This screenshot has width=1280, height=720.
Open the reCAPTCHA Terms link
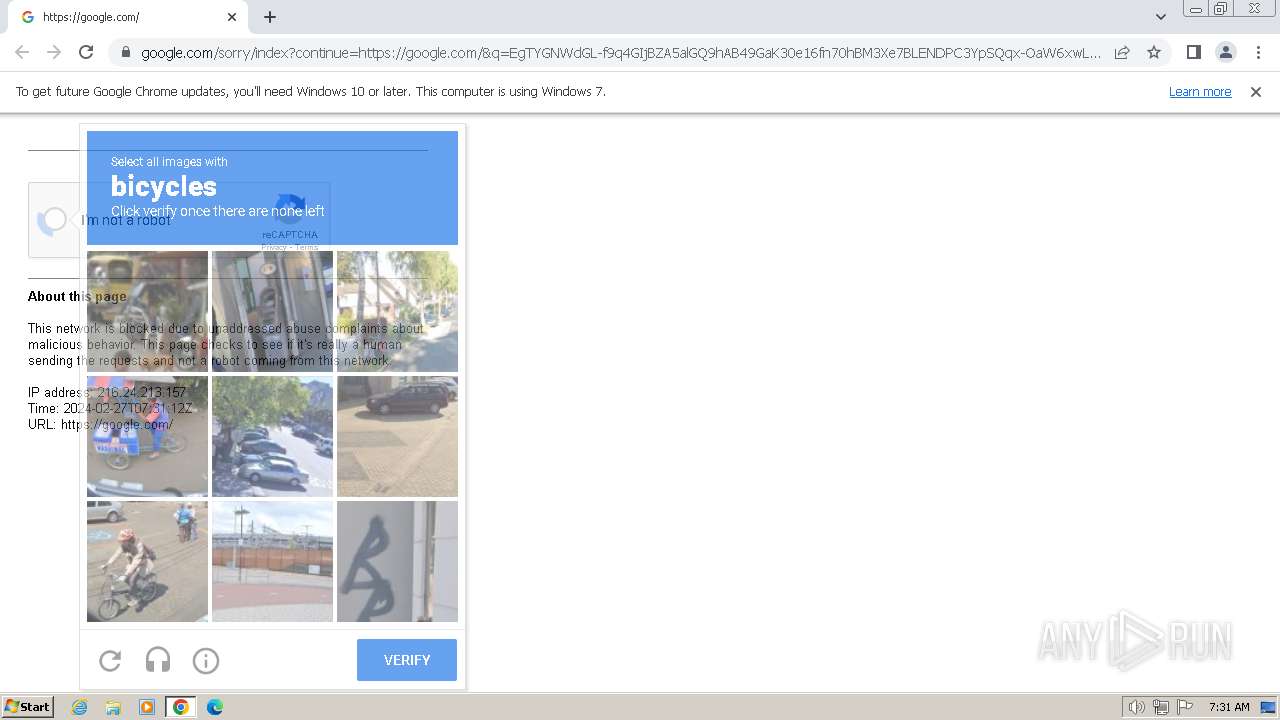[x=307, y=247]
